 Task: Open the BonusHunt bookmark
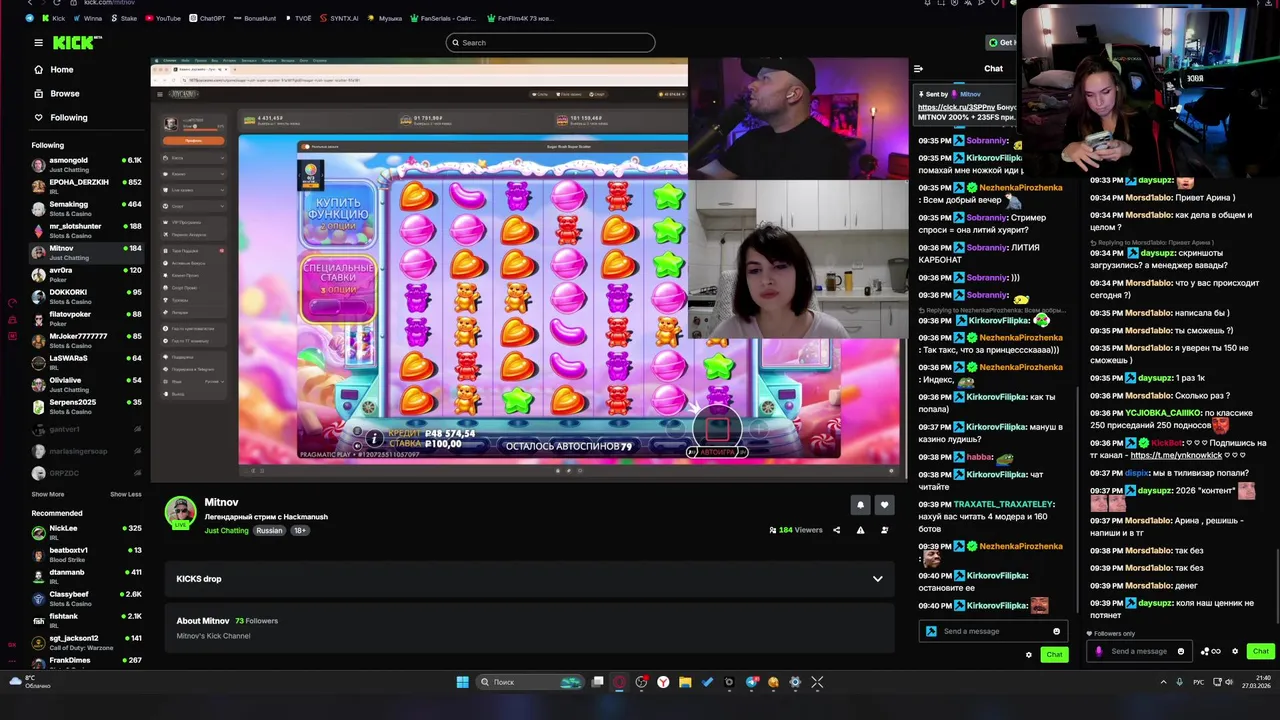coord(254,18)
